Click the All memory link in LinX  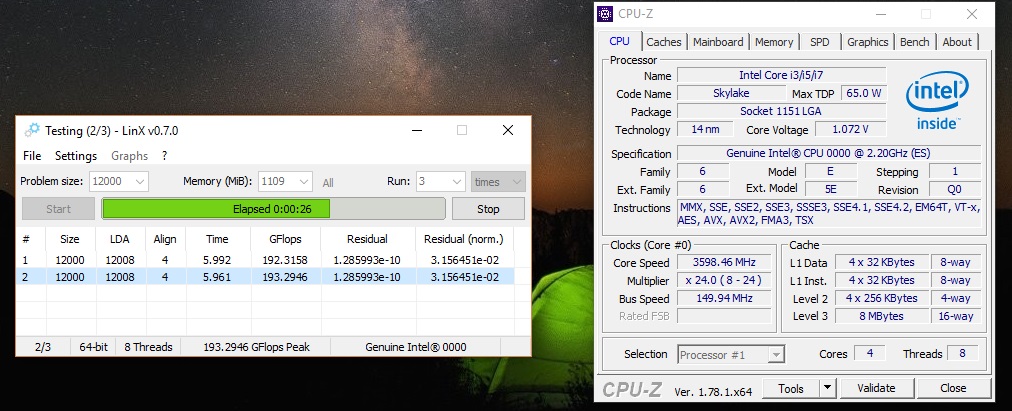coord(328,183)
